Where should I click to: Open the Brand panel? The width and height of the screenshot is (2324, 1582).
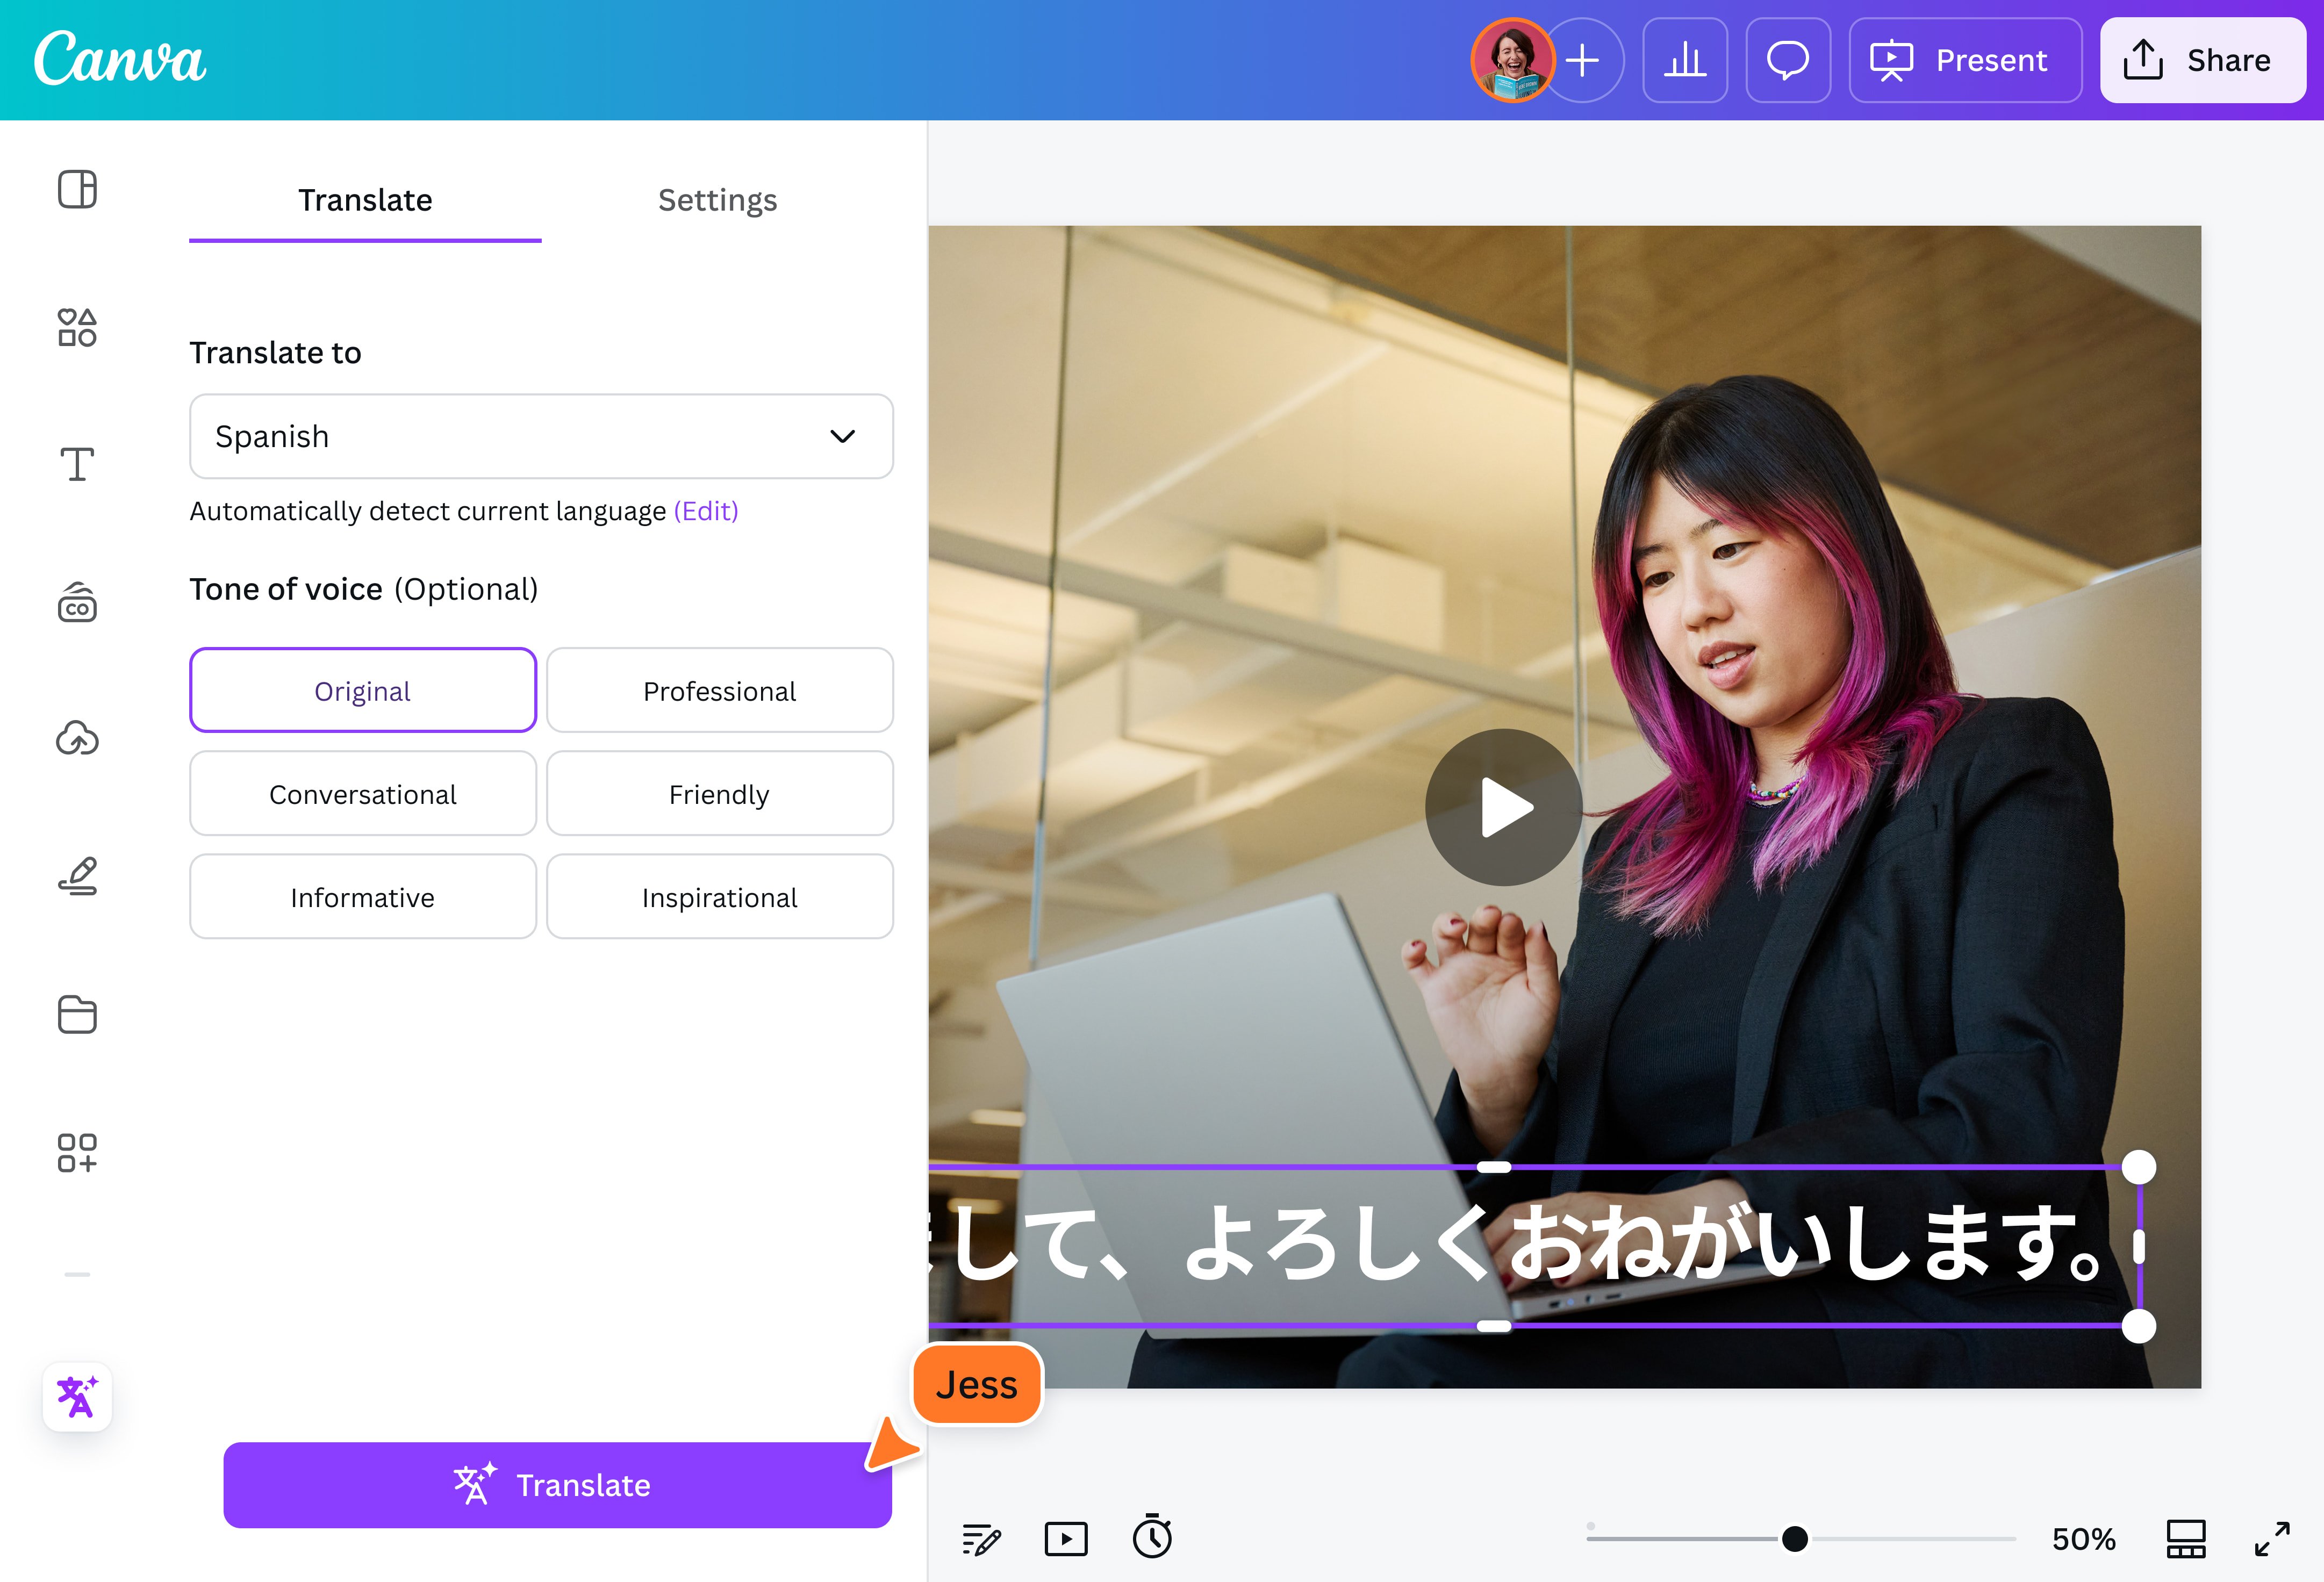77,601
